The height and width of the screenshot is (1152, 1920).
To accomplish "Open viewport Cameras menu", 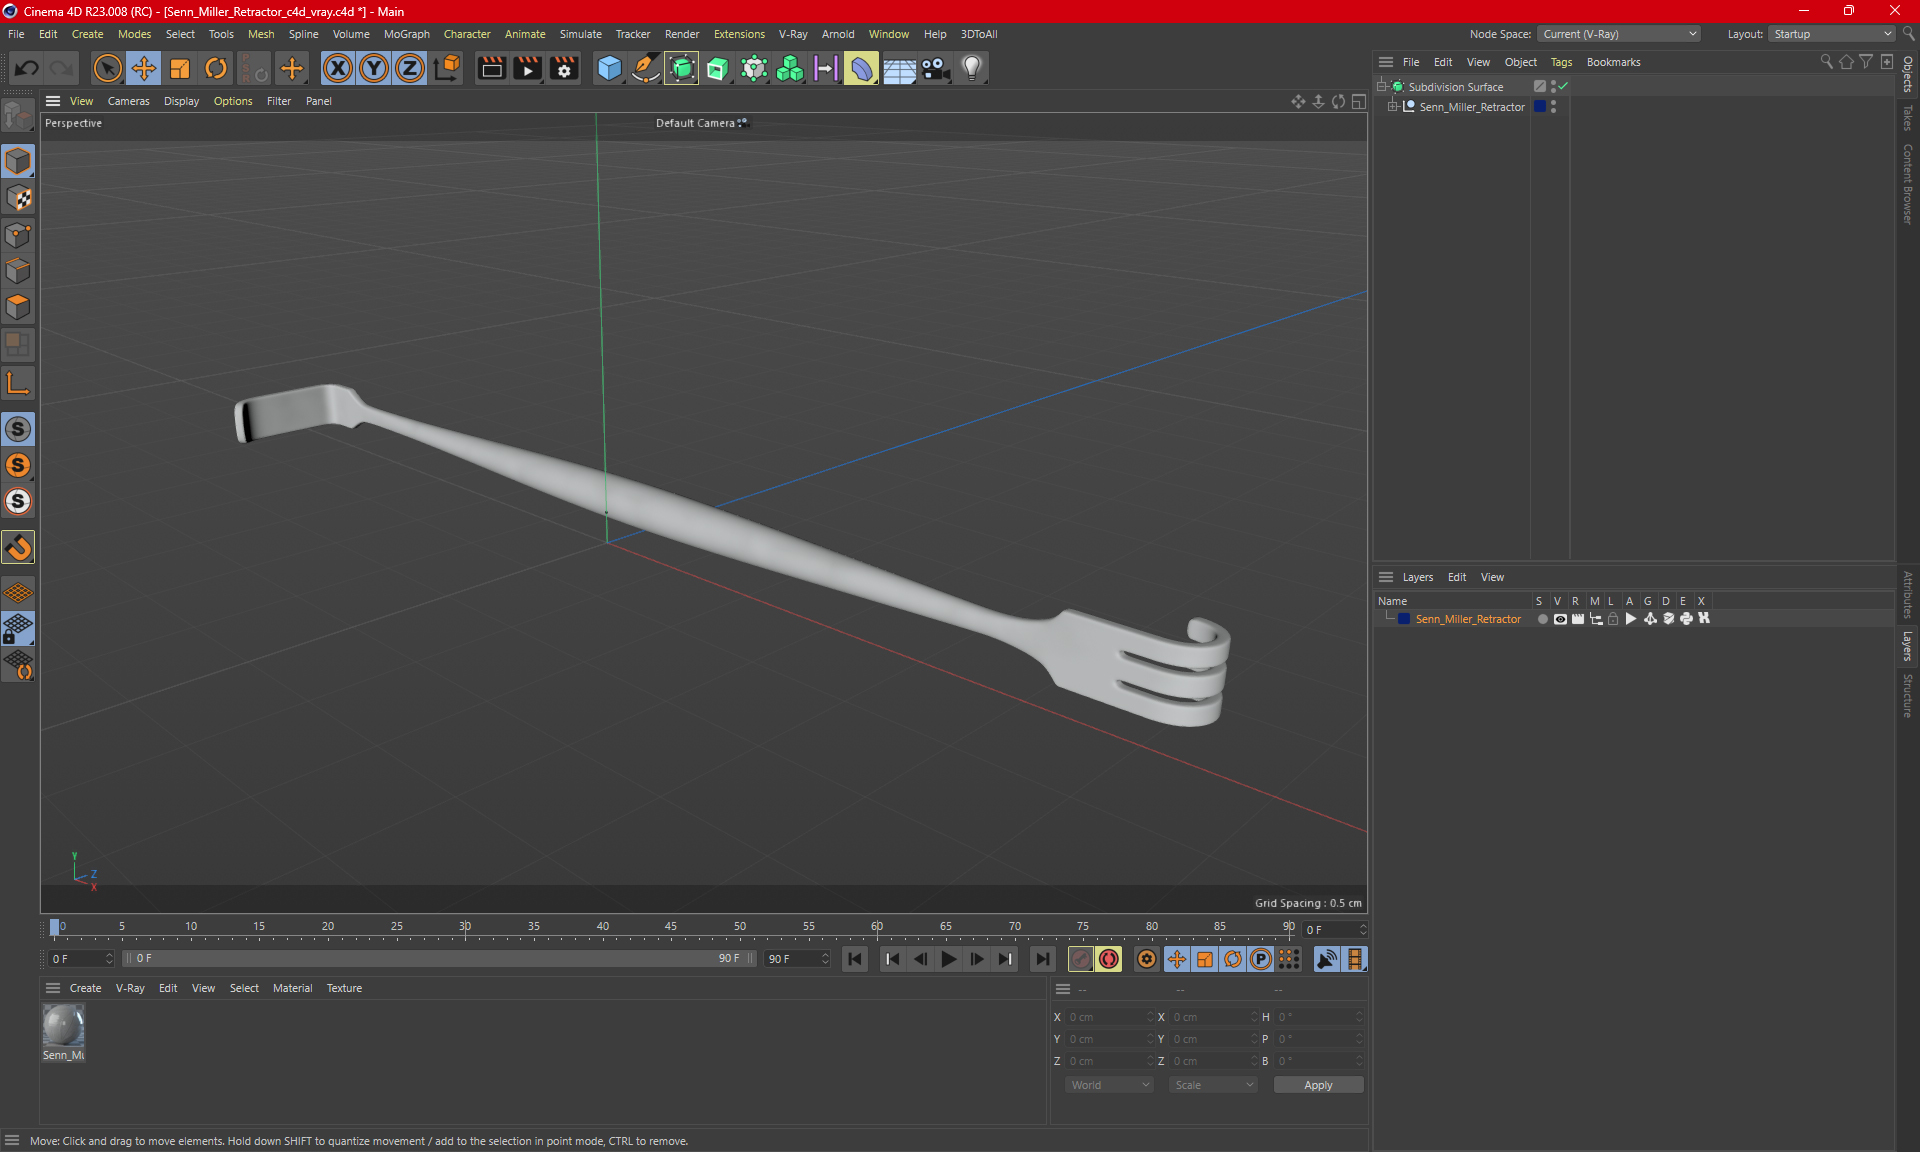I will (128, 101).
